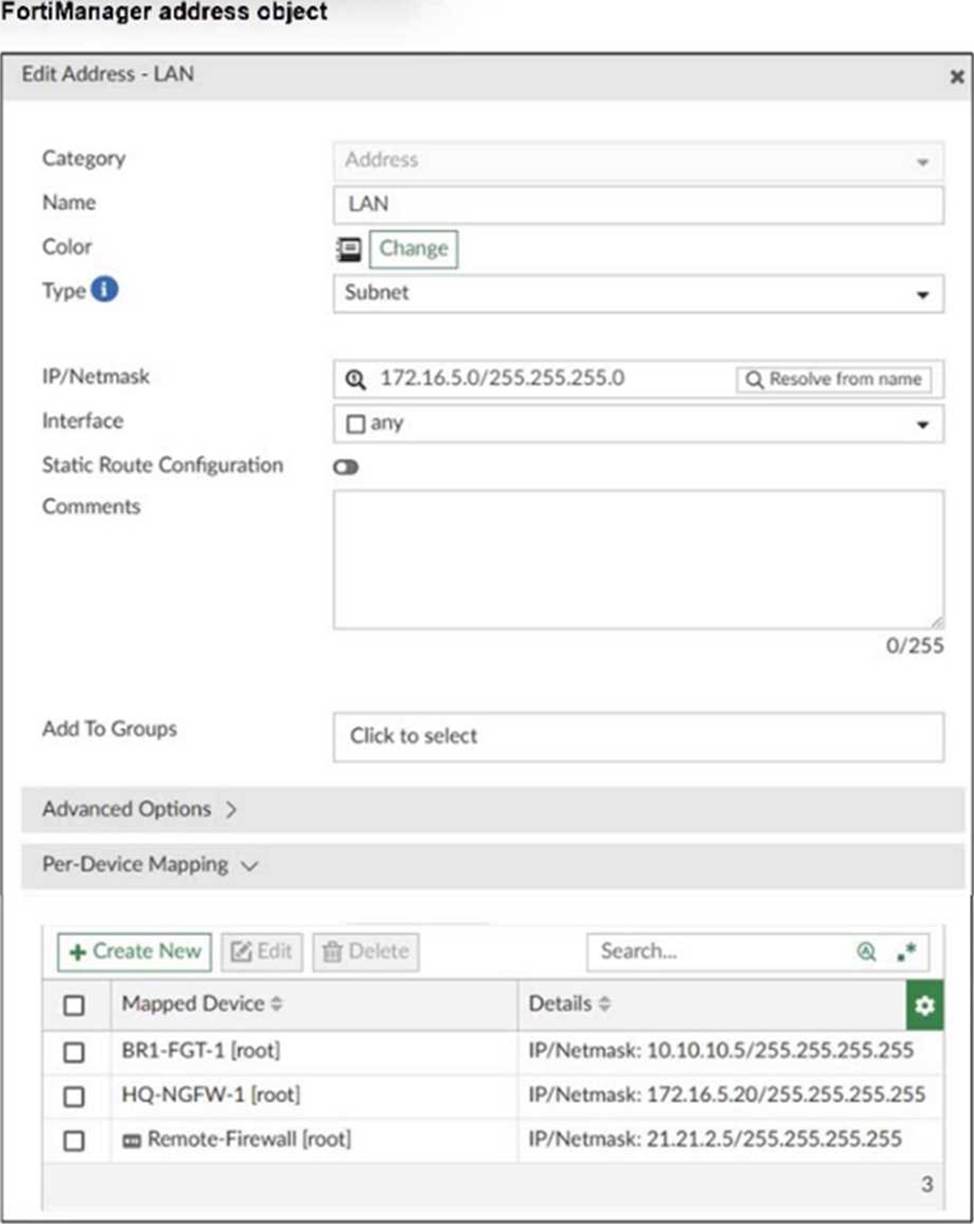Click the Resolve from name button

(x=833, y=380)
